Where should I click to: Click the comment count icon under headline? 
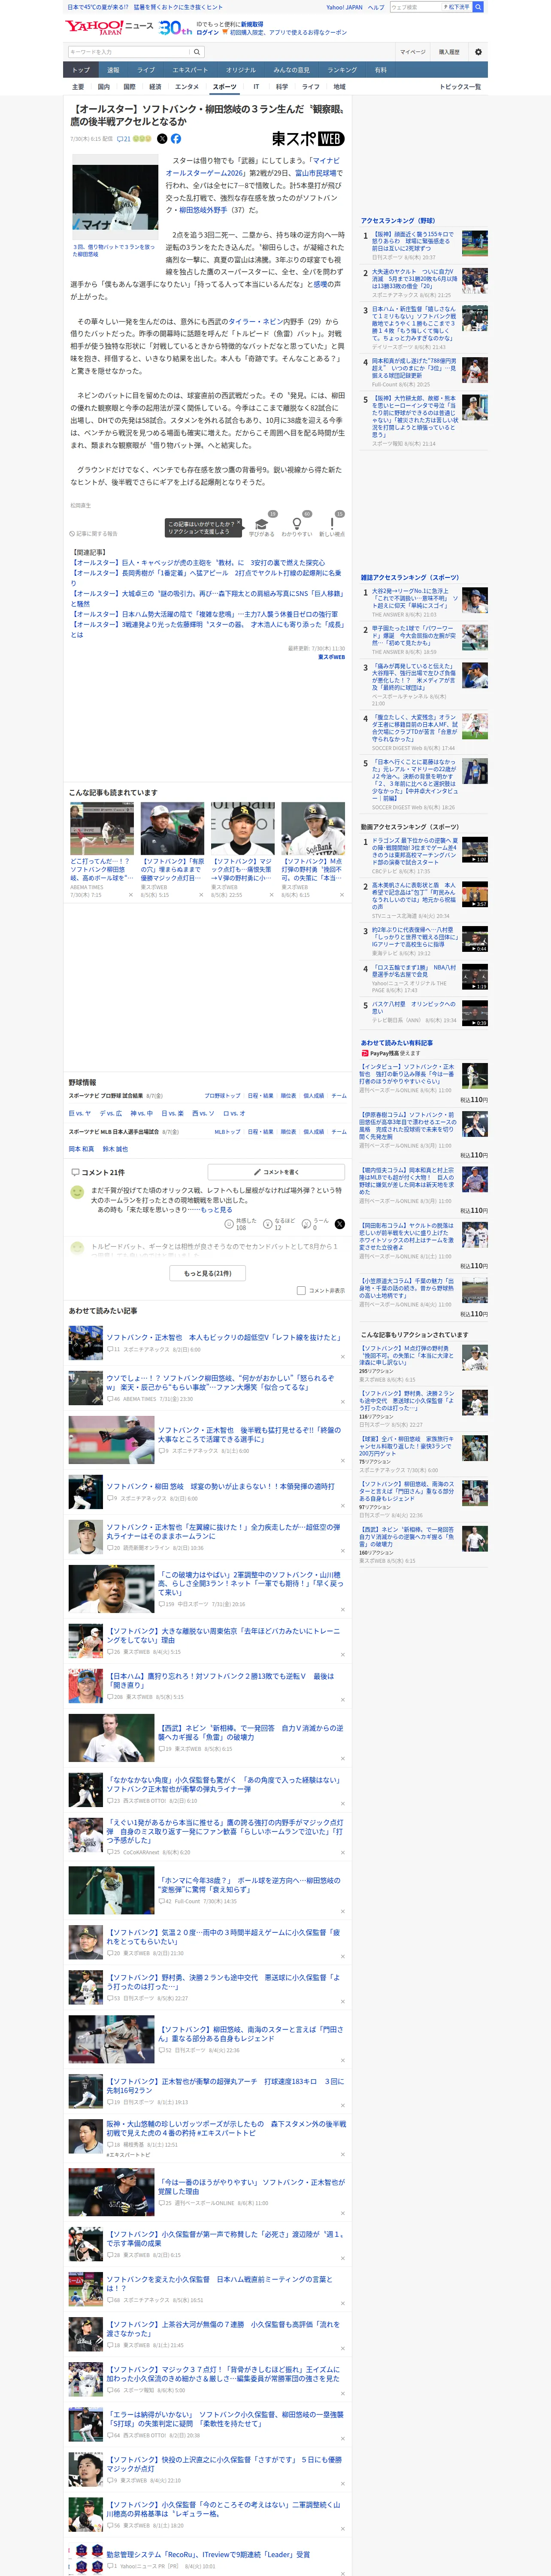tap(124, 139)
